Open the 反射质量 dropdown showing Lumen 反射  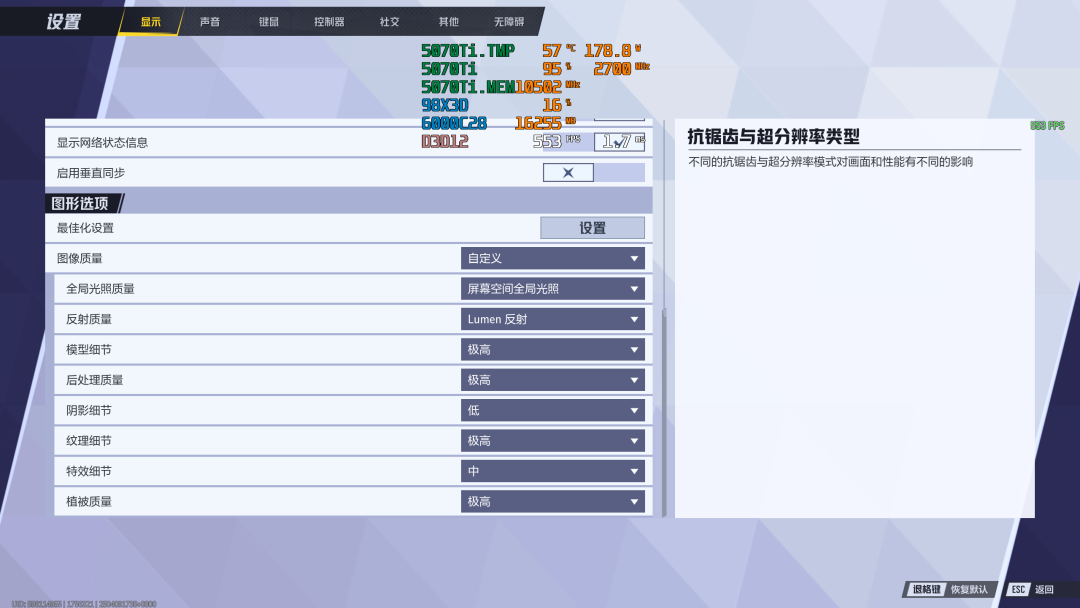pyautogui.click(x=552, y=319)
